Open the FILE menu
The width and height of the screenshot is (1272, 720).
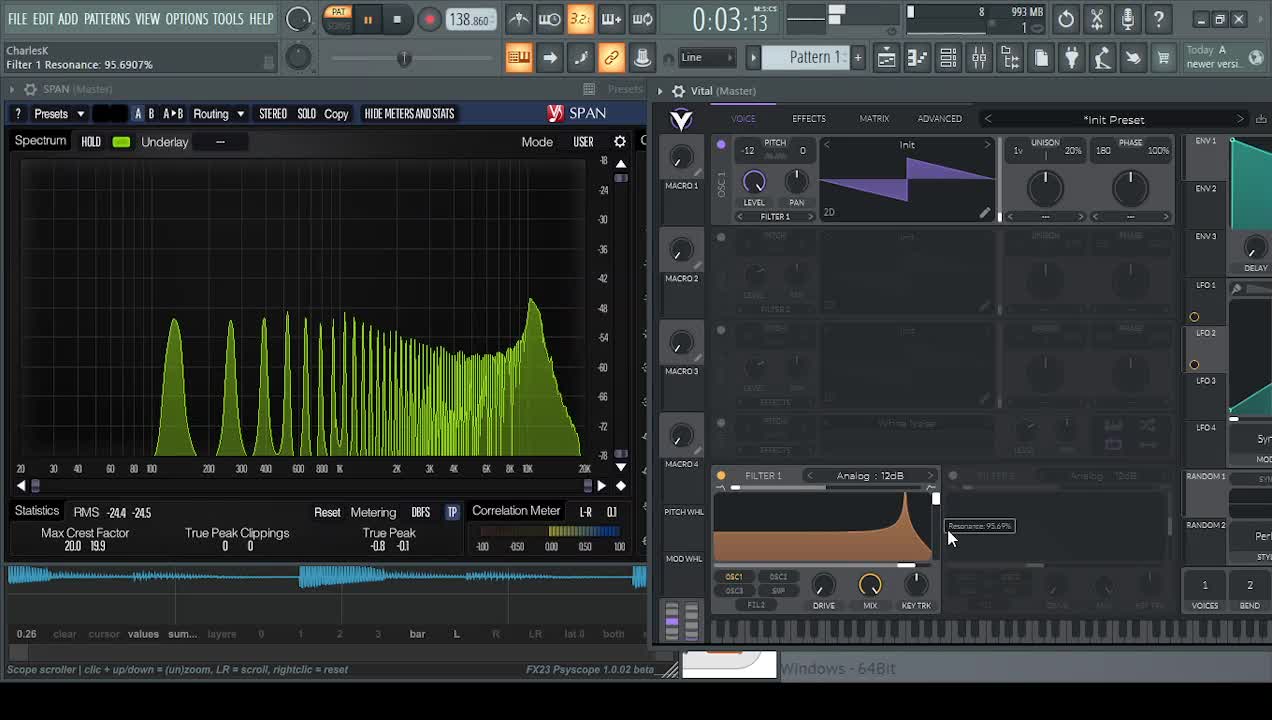click(18, 19)
